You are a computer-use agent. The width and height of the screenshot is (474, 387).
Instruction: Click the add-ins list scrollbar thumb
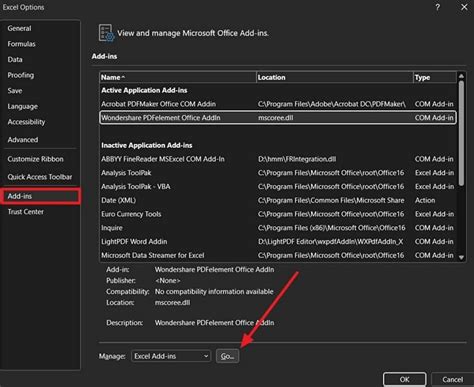(461, 133)
